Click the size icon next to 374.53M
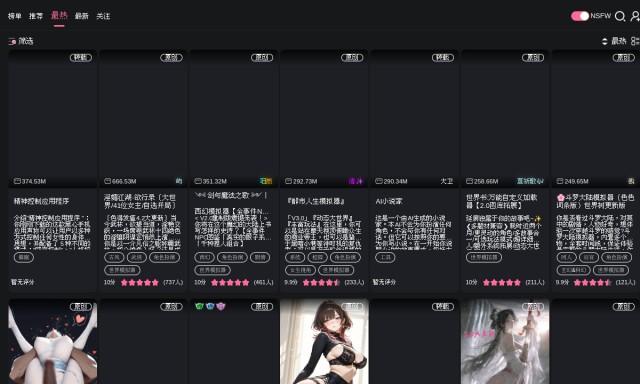 coord(17,181)
